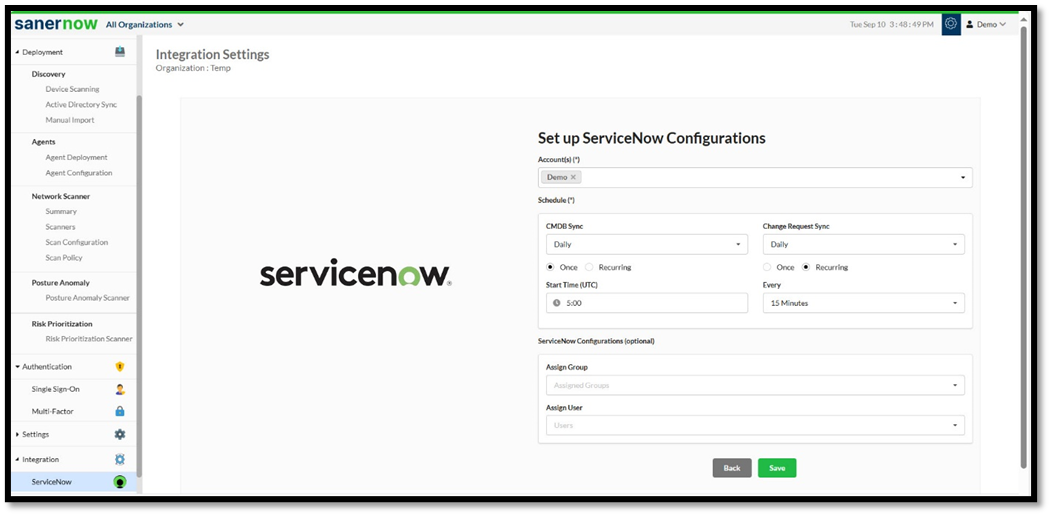Click the Posture Anomaly heading
The image size is (1050, 515).
pos(60,283)
